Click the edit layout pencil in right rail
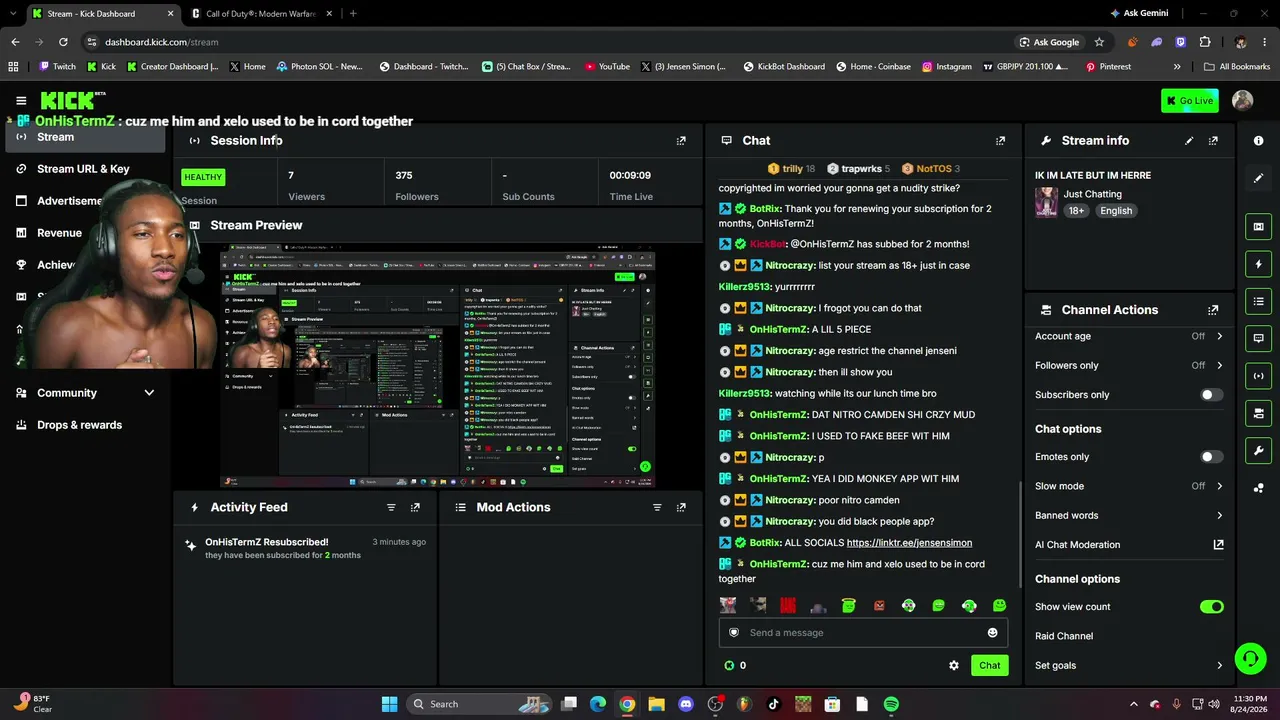1280x720 pixels. tap(1258, 178)
